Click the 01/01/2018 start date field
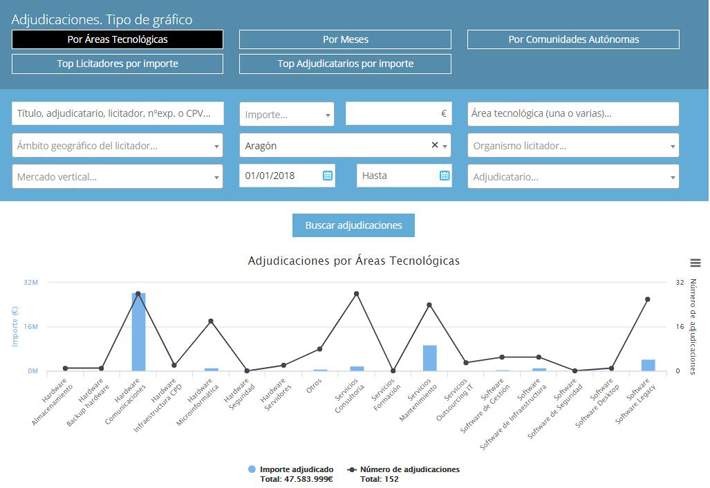The image size is (710, 488). pyautogui.click(x=287, y=175)
